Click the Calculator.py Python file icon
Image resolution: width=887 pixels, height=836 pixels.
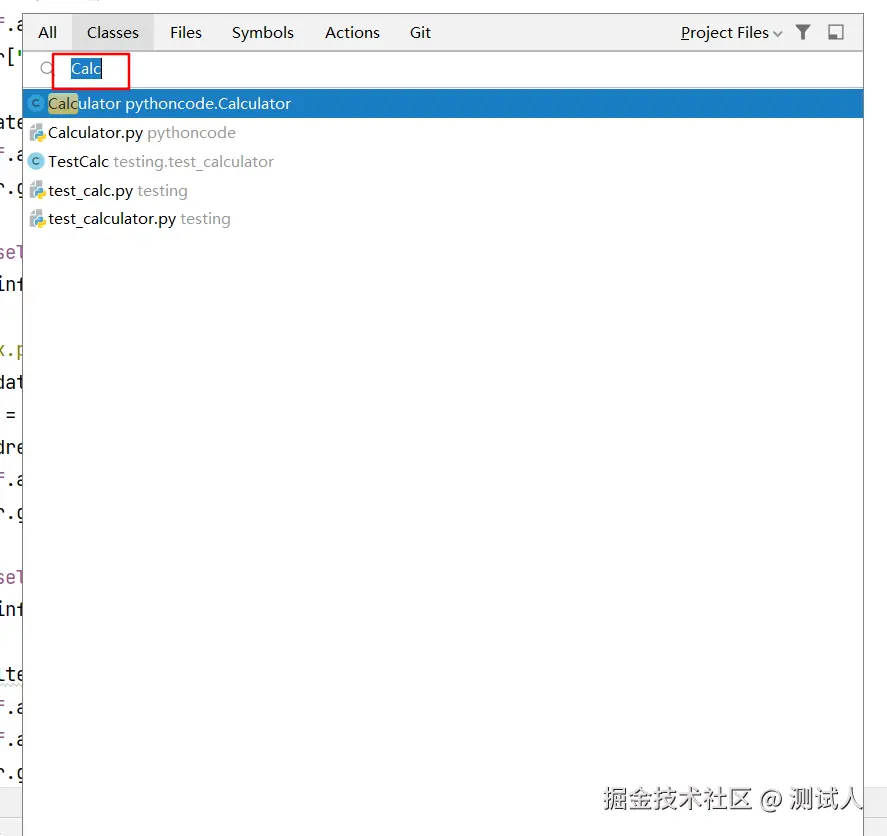[x=37, y=133]
